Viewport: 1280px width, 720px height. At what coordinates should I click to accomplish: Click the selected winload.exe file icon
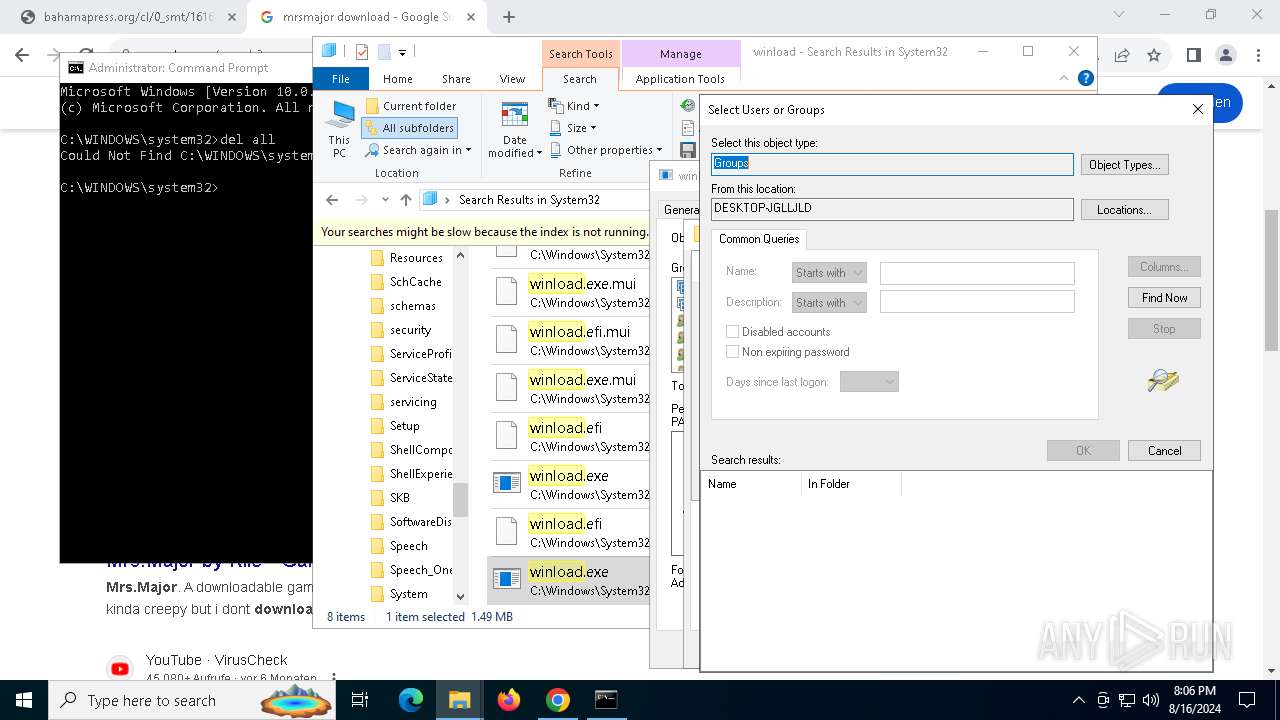coord(507,580)
